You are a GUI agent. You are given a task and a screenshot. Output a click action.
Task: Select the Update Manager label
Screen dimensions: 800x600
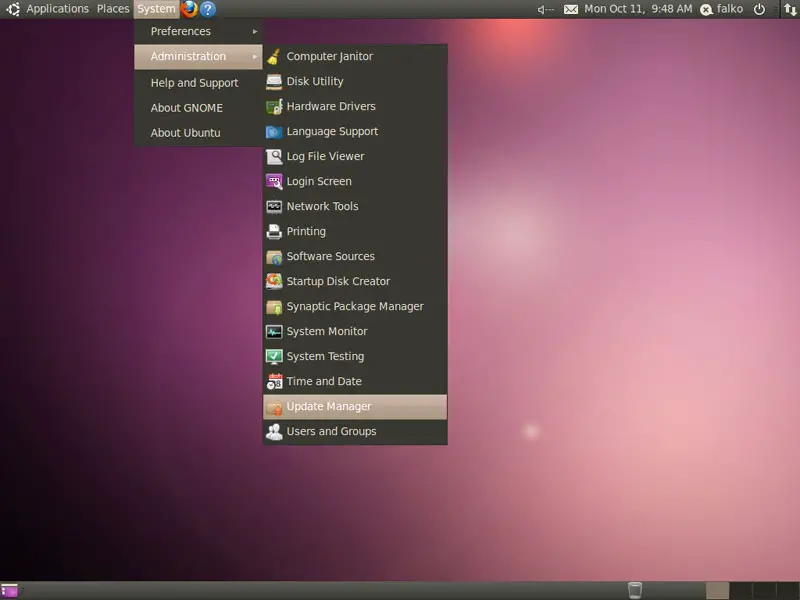coord(329,407)
